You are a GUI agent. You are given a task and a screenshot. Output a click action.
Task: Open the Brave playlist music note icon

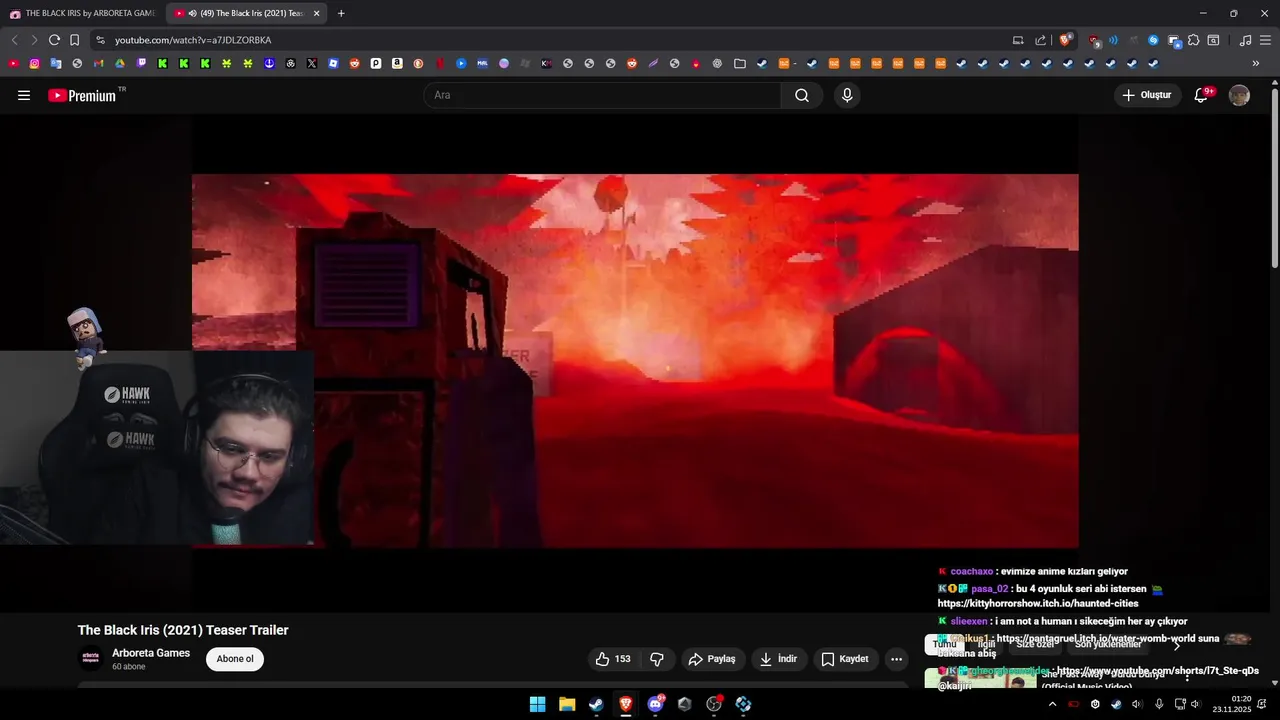[x=1245, y=40]
